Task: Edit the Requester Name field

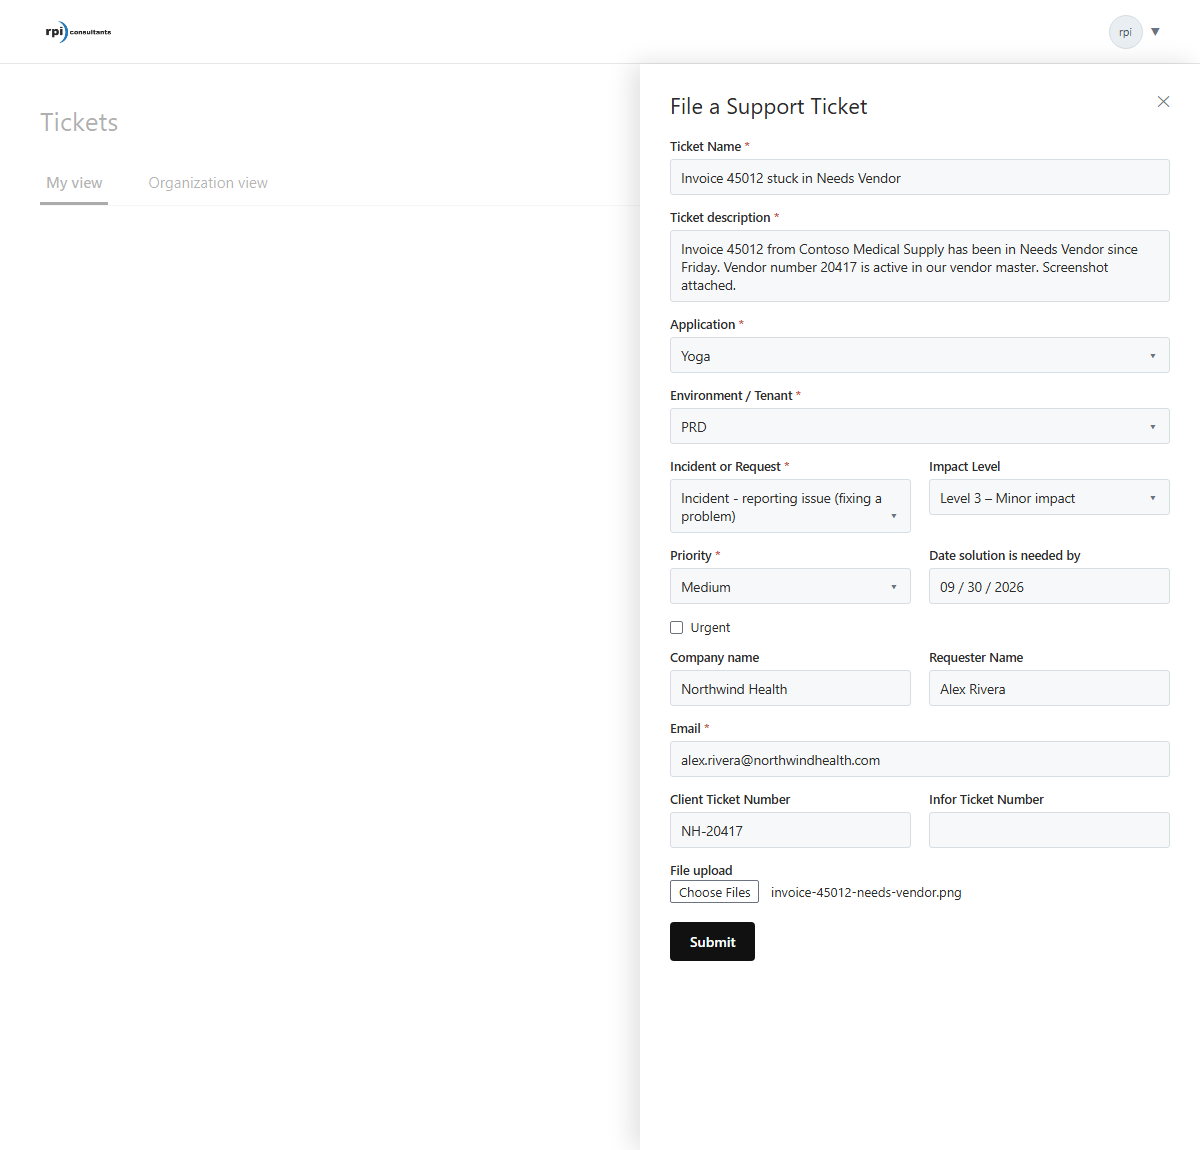Action: click(1049, 688)
